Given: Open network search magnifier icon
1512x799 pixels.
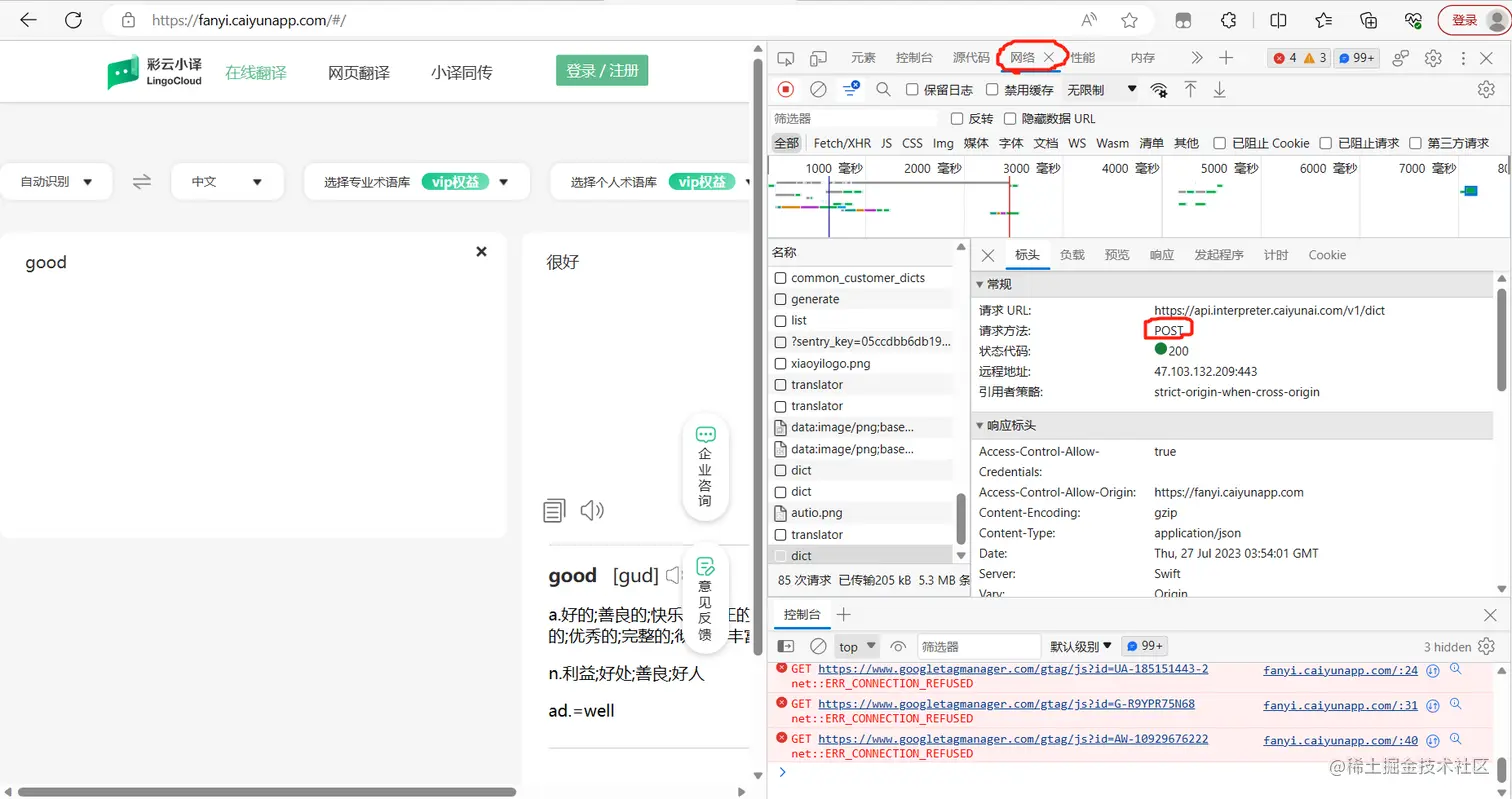Looking at the screenshot, I should (x=883, y=89).
